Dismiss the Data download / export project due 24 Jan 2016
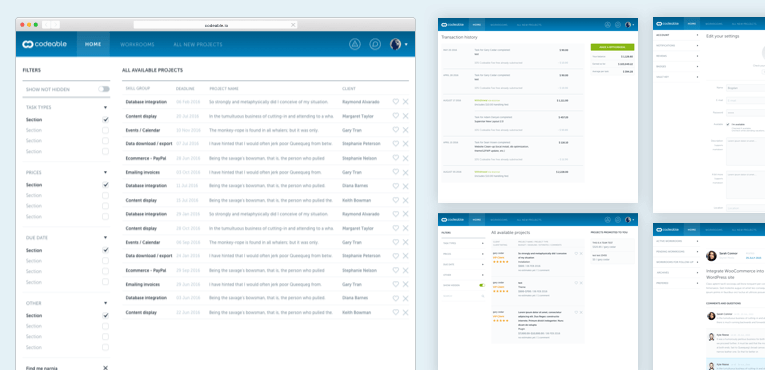765x370 pixels. click(x=405, y=256)
